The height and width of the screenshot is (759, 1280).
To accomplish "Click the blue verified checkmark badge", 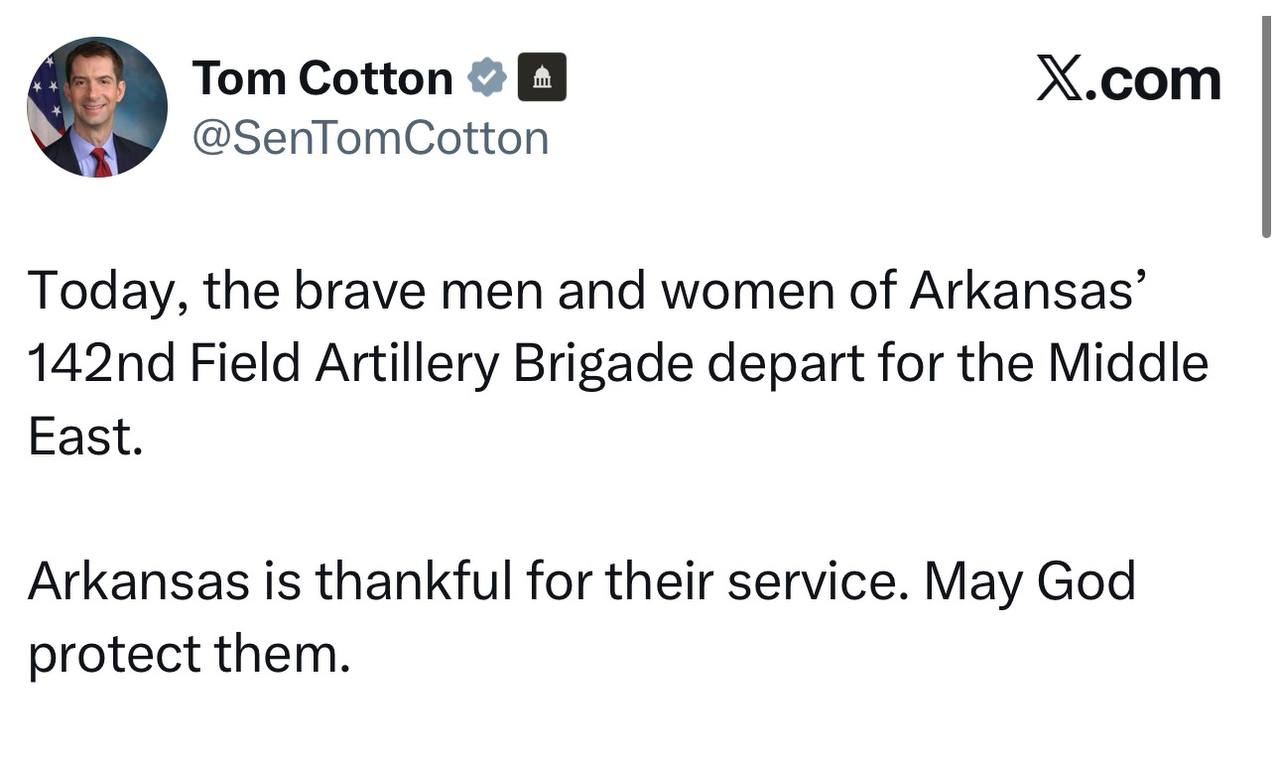I will [488, 78].
